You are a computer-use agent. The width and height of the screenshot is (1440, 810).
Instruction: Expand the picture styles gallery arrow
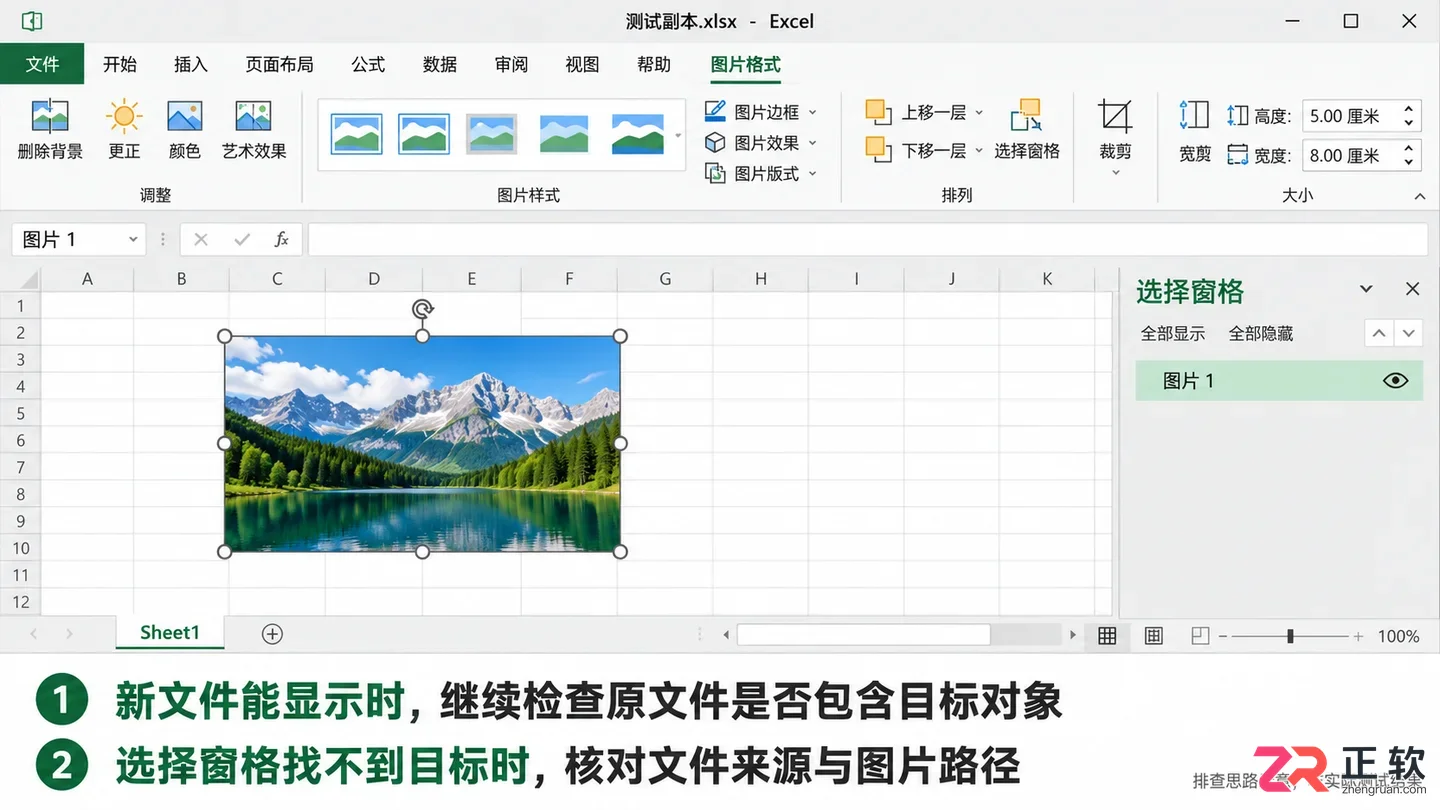(678, 135)
